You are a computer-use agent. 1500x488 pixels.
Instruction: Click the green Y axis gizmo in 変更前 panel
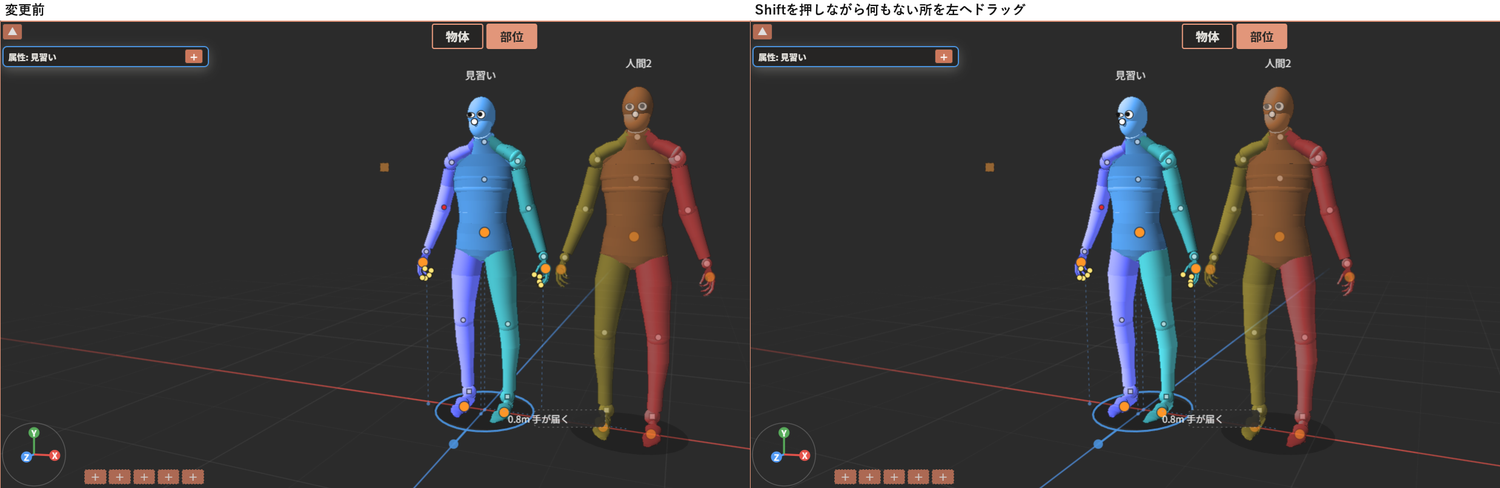coord(34,433)
